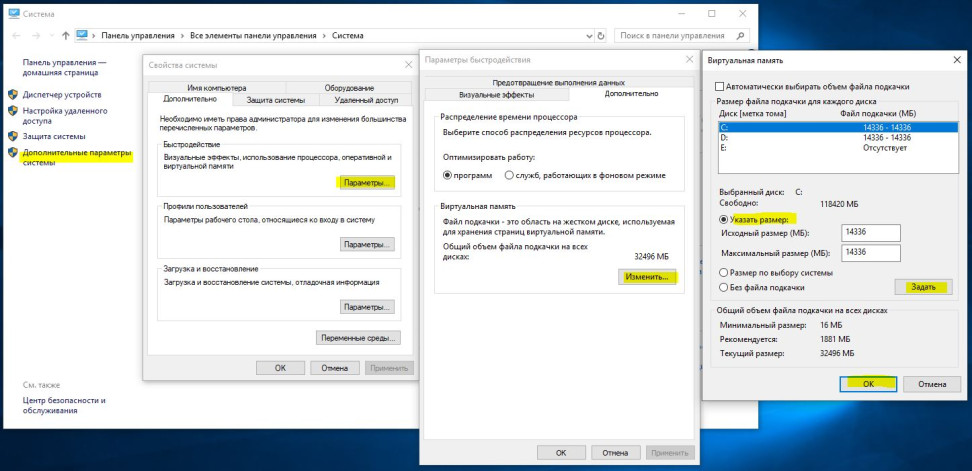Open recent locations dropdown near nav arrows
The width and height of the screenshot is (972, 471).
click(x=51, y=36)
